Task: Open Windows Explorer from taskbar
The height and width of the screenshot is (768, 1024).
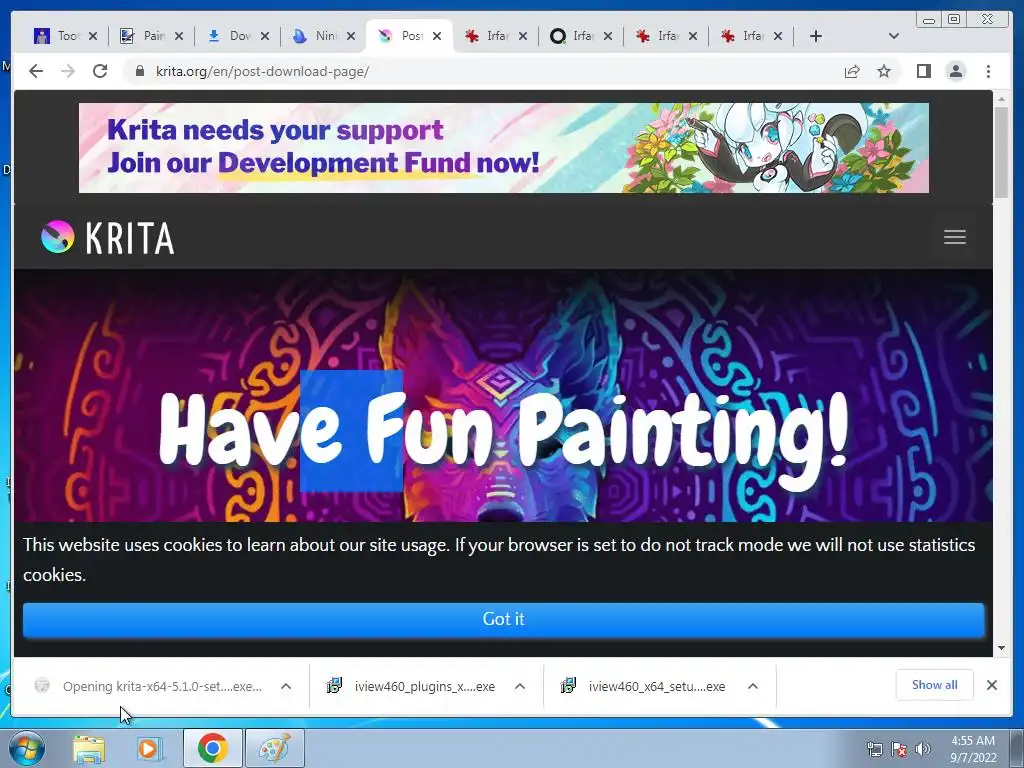Action: (89, 748)
